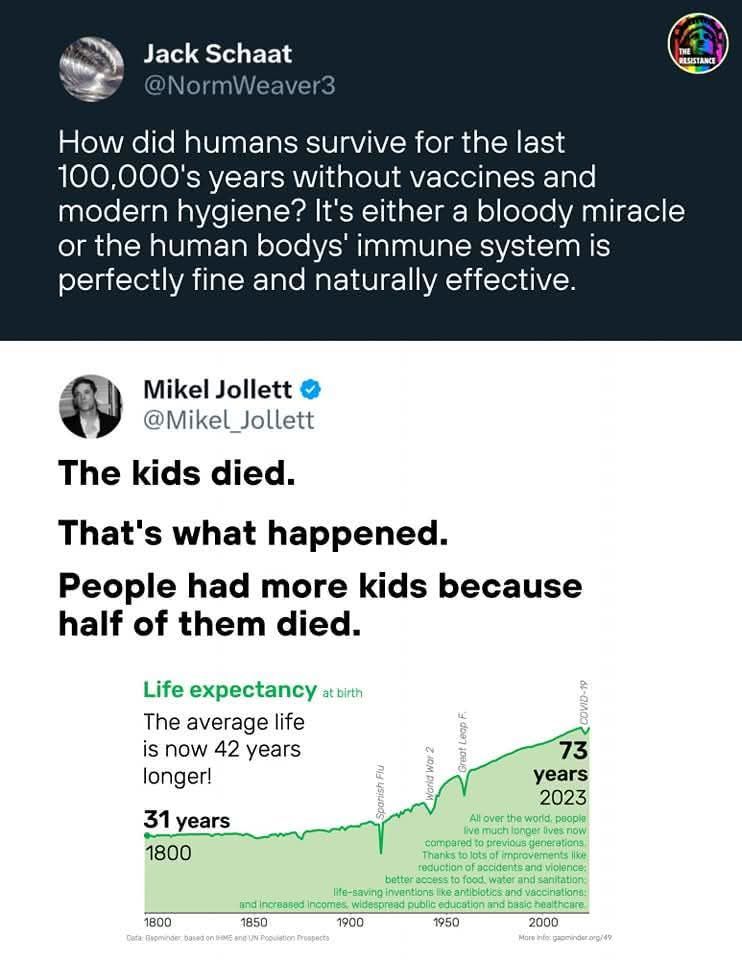The image size is (742, 960).
Task: Click the Gapminder data source caption
Action: (x=228, y=937)
